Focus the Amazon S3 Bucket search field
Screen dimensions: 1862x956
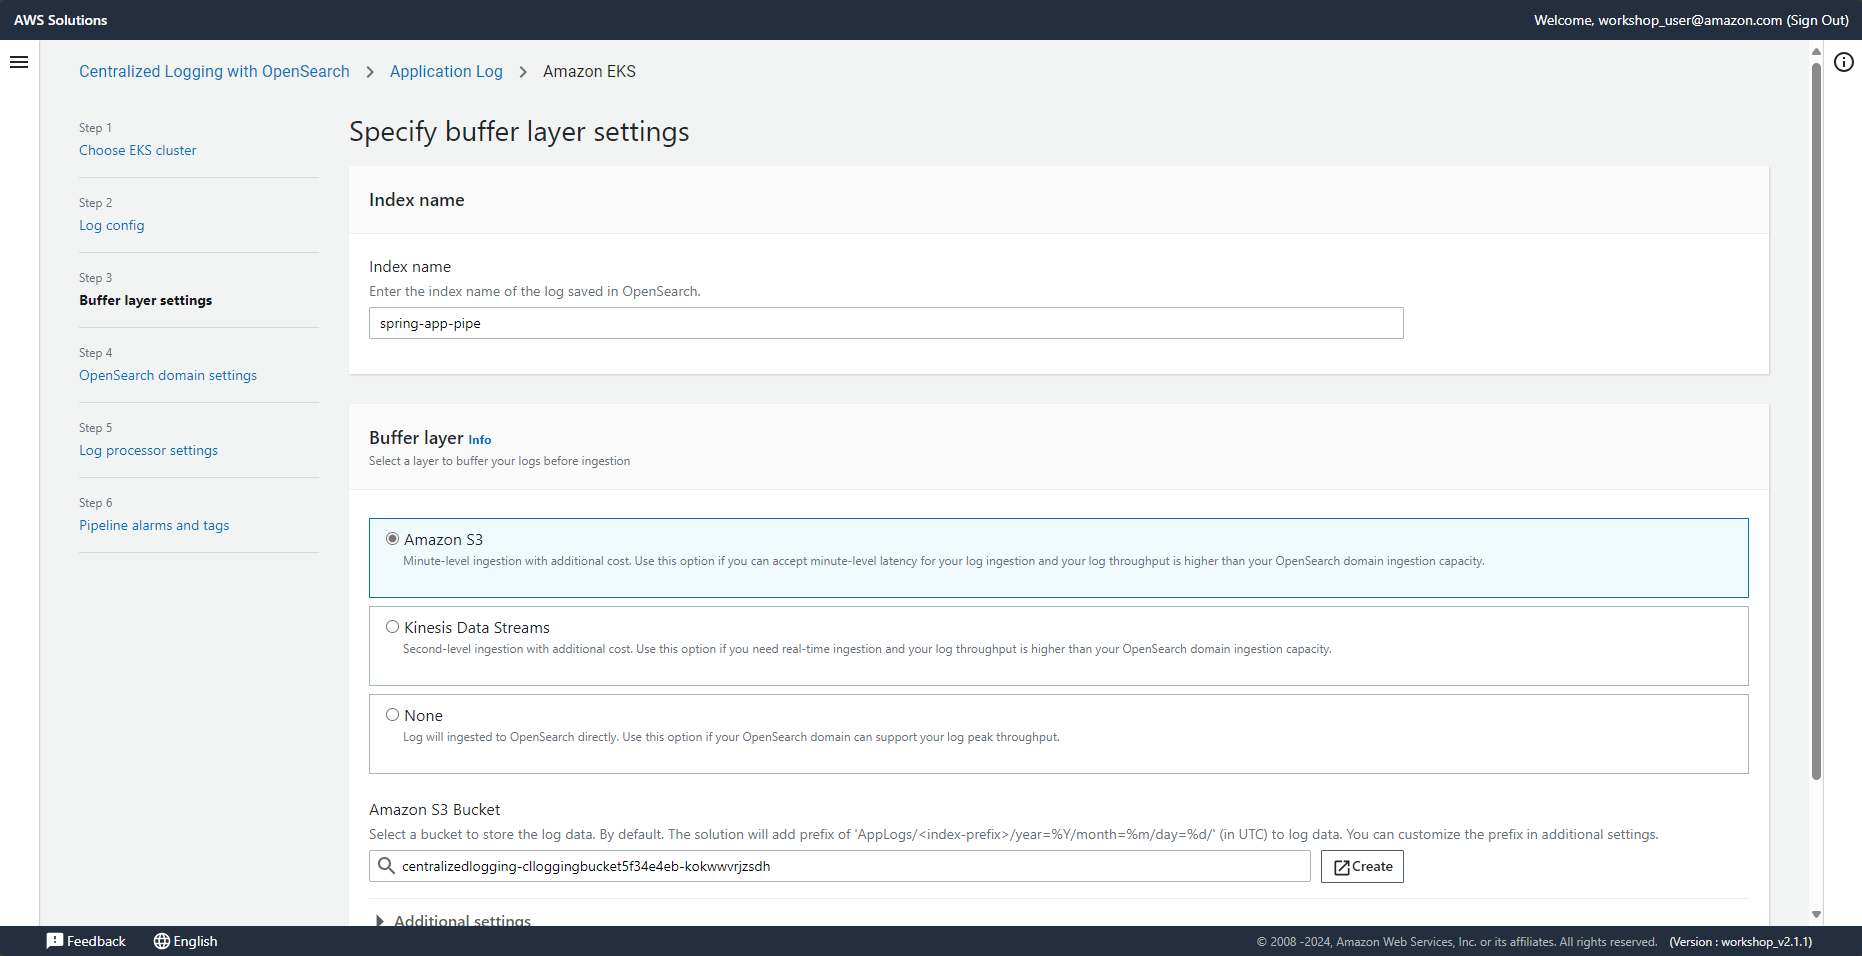[x=840, y=866]
